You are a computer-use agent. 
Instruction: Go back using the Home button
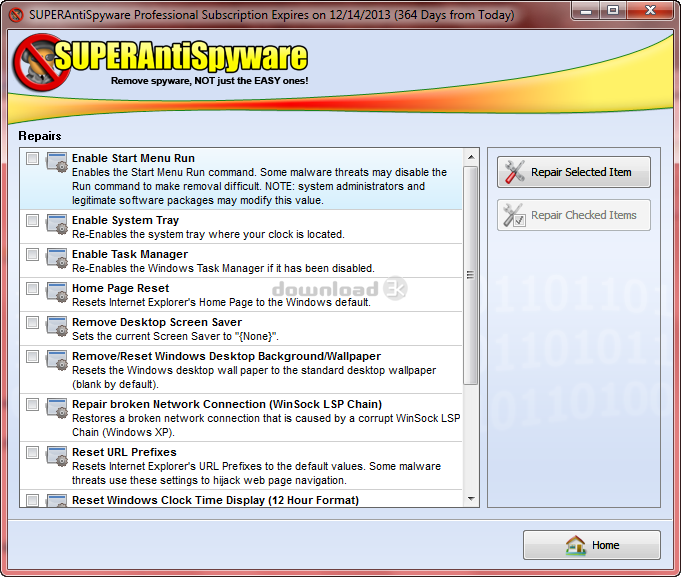click(591, 545)
